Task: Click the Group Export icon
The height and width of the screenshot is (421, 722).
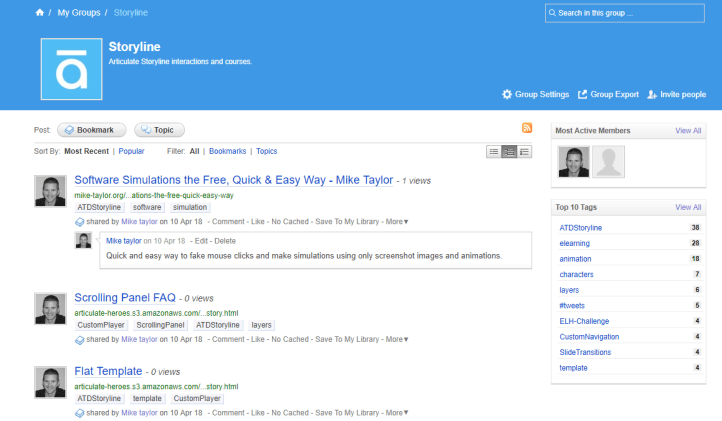Action: click(583, 94)
